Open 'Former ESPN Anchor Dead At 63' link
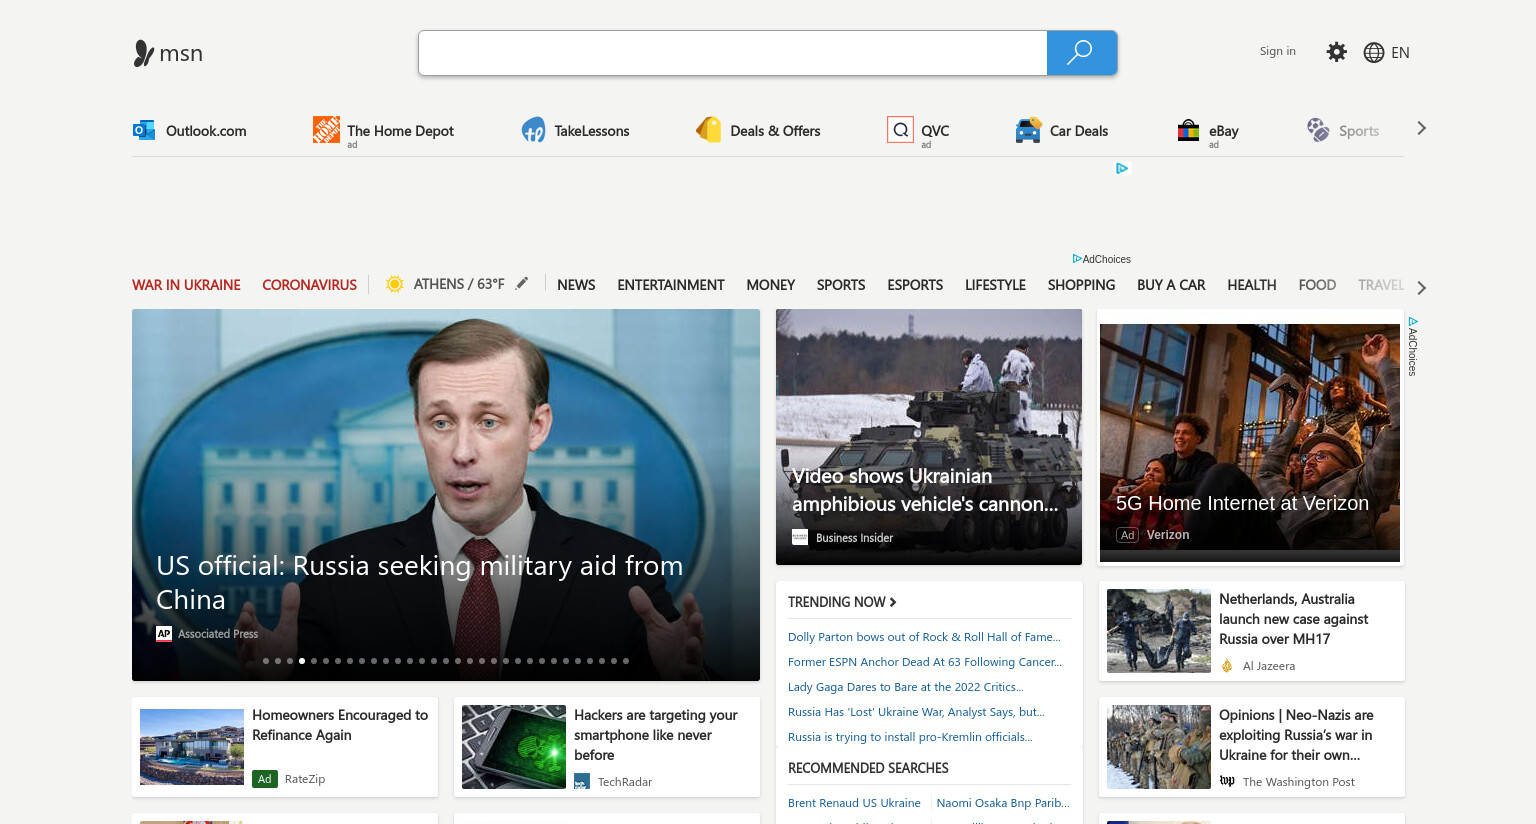This screenshot has width=1536, height=824. click(x=925, y=662)
